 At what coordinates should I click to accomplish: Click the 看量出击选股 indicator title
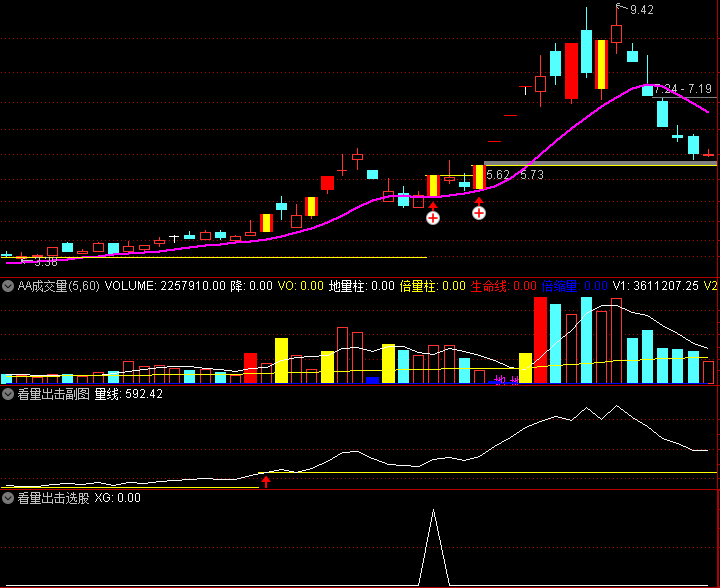tap(53, 498)
